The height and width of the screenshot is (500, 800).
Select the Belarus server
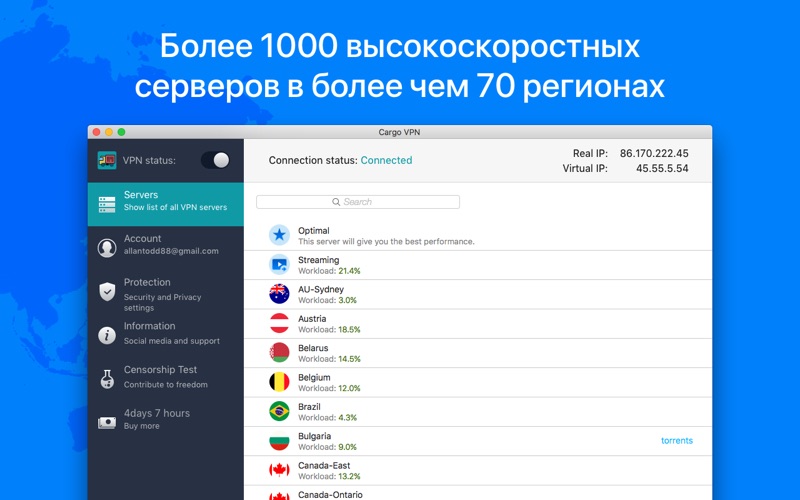click(x=478, y=353)
